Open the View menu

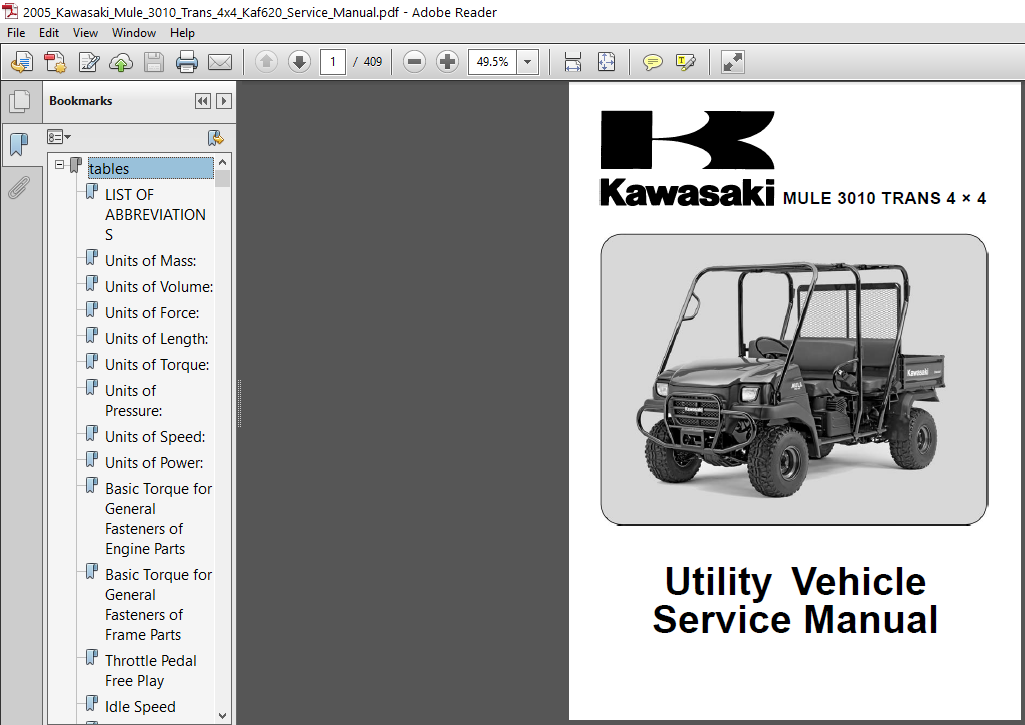coord(85,33)
